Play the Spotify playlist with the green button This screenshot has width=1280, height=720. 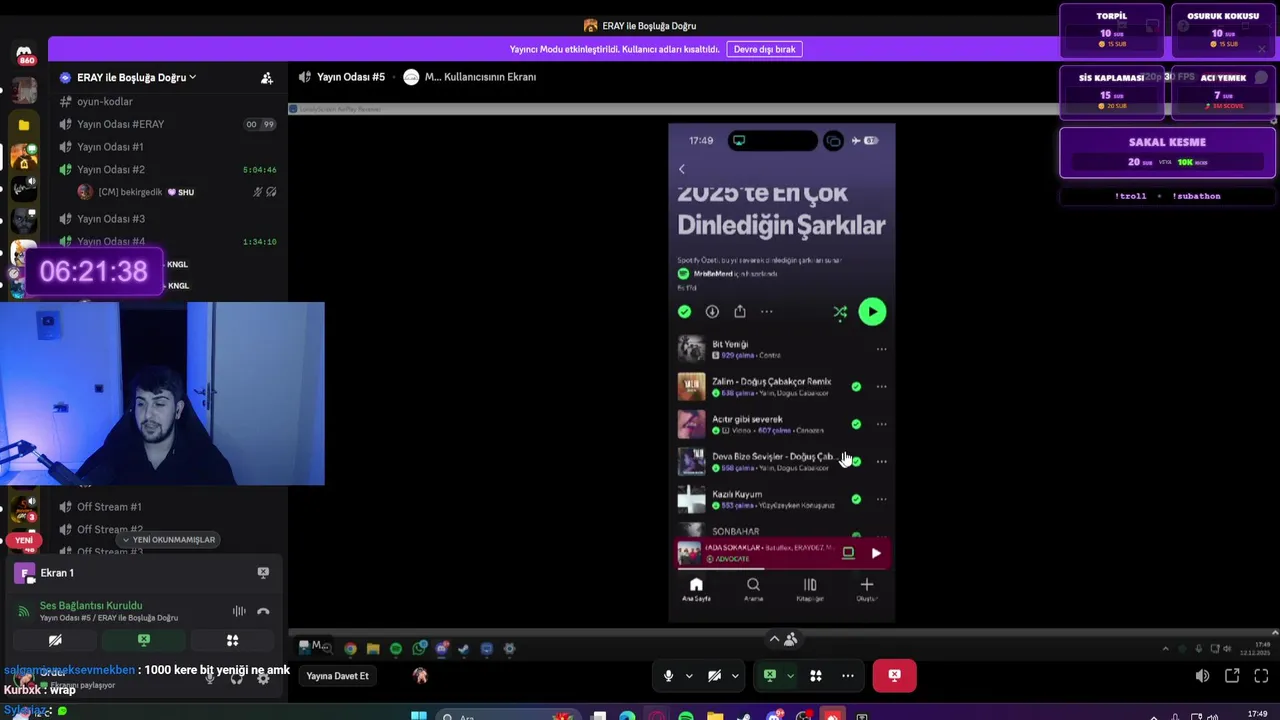[x=872, y=312]
